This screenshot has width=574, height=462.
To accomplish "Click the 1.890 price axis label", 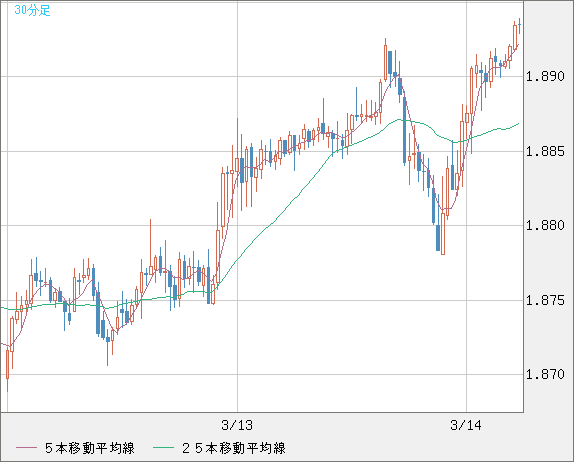I will coord(545,77).
